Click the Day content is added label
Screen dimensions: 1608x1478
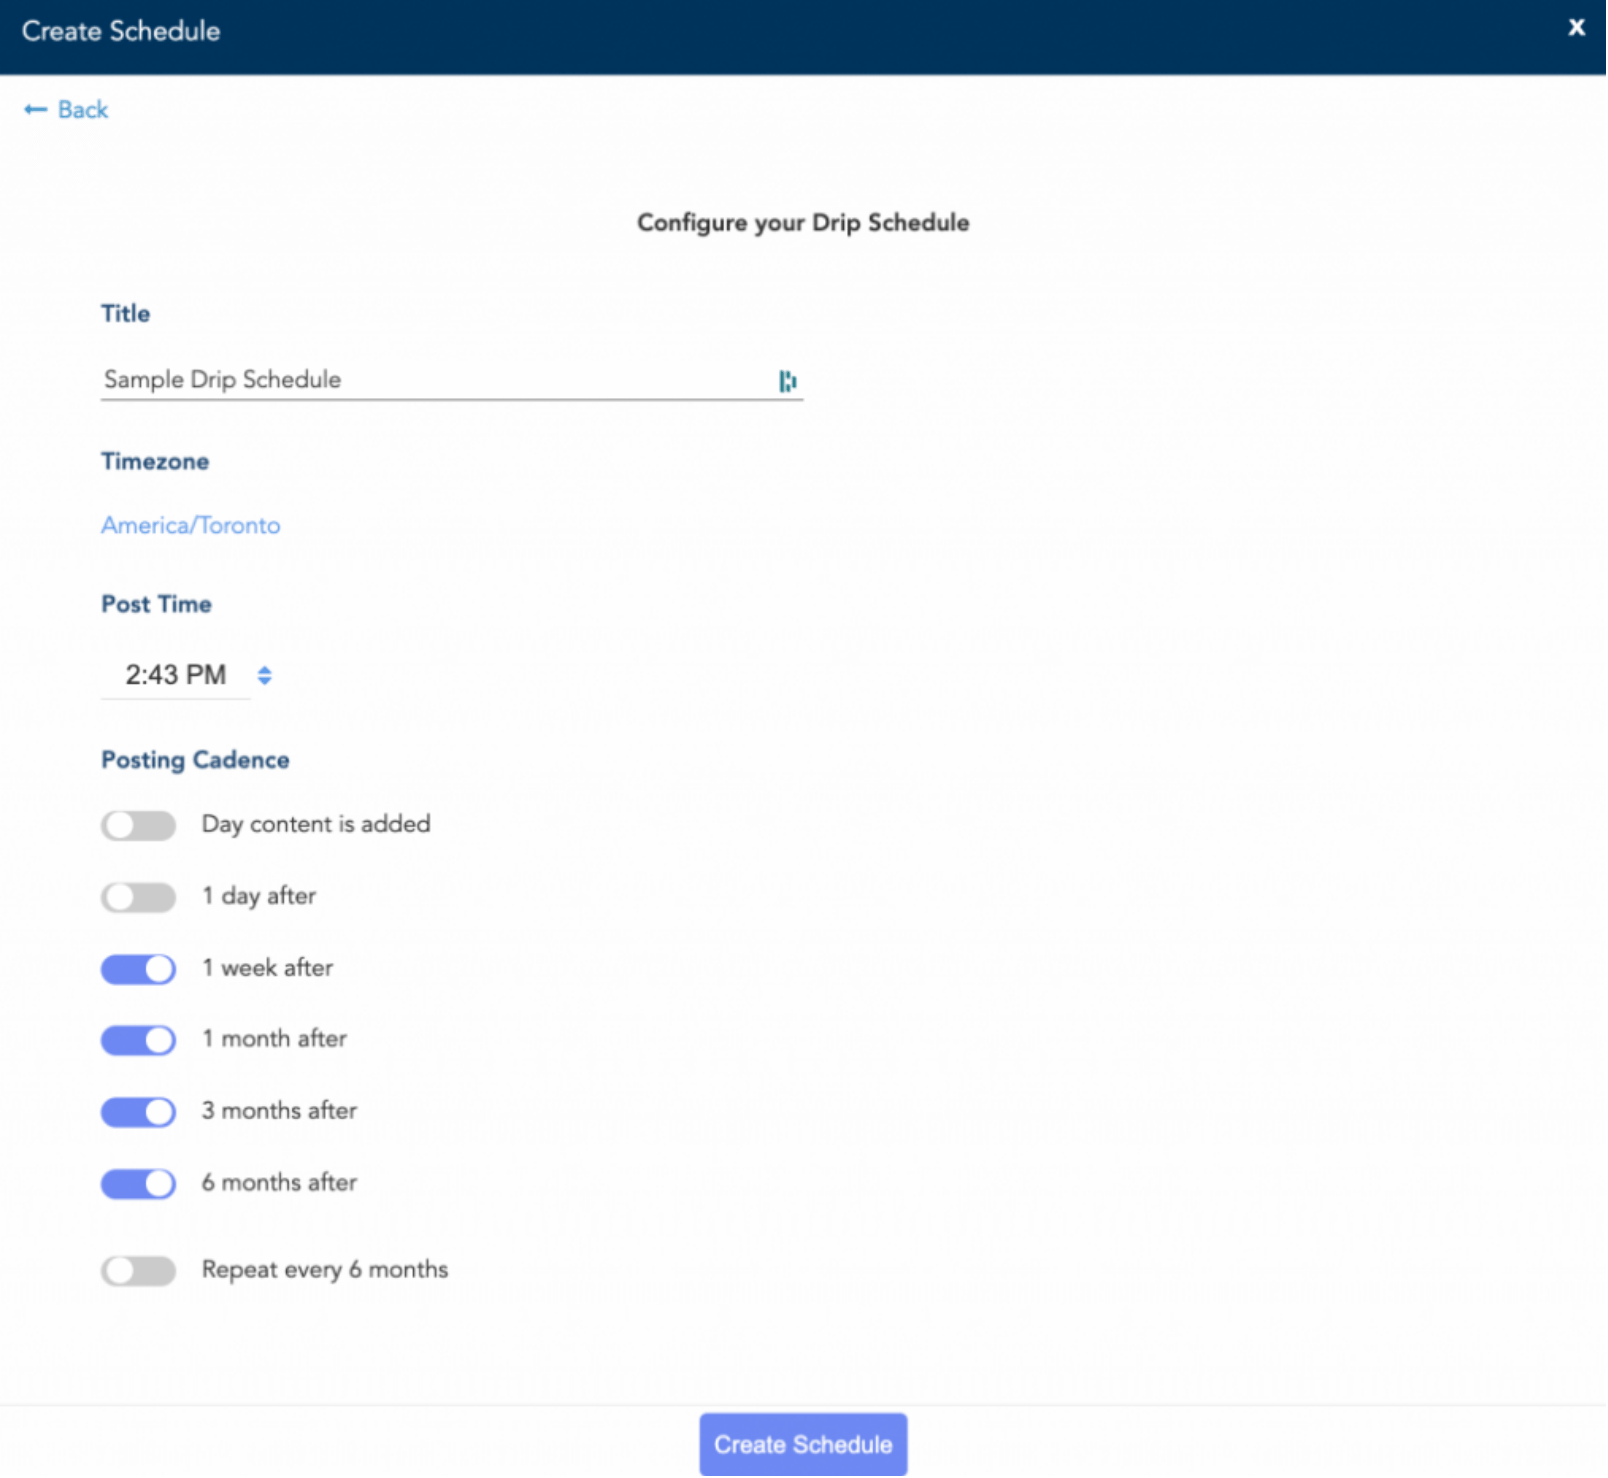coord(316,825)
